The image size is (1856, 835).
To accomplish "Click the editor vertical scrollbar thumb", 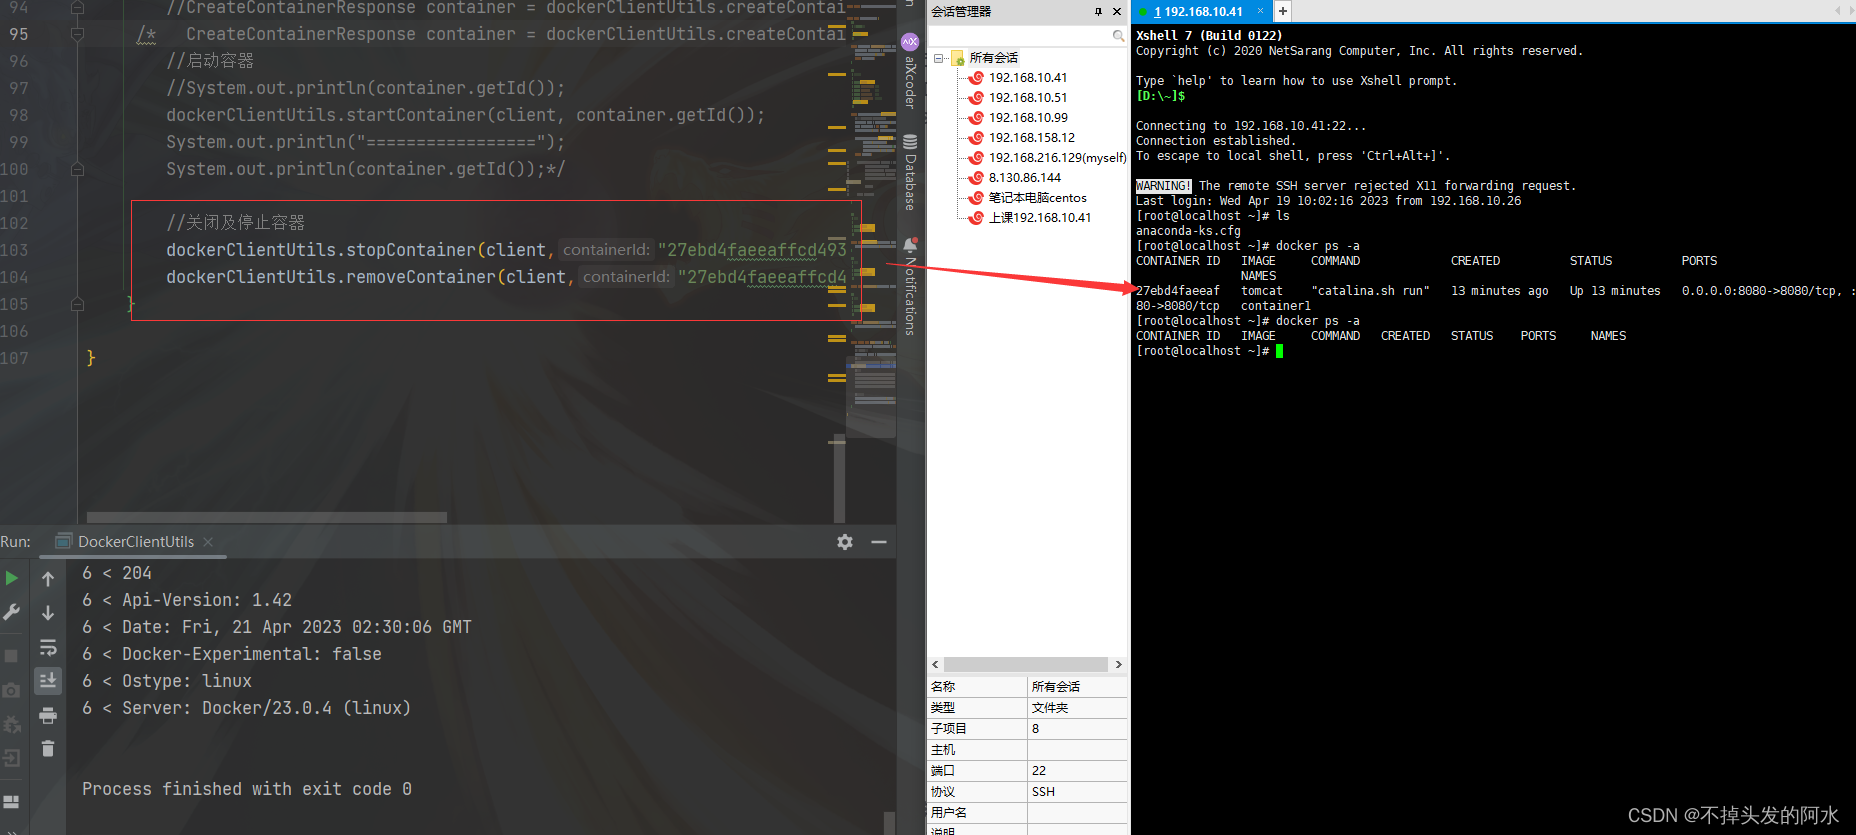I will pos(839,480).
